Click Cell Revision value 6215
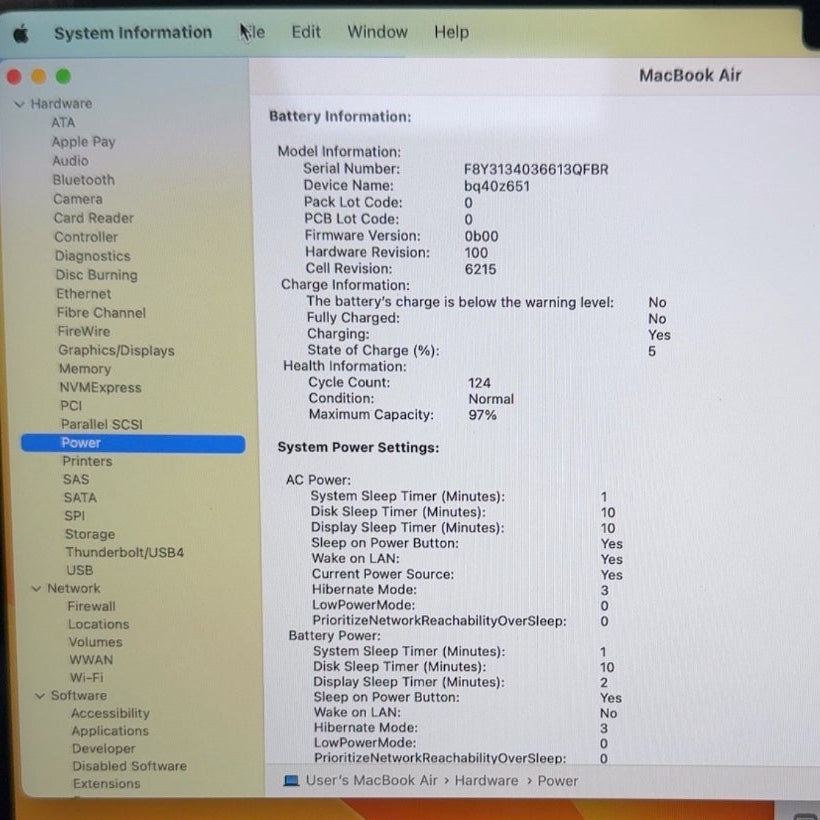This screenshot has height=820, width=820. point(480,270)
